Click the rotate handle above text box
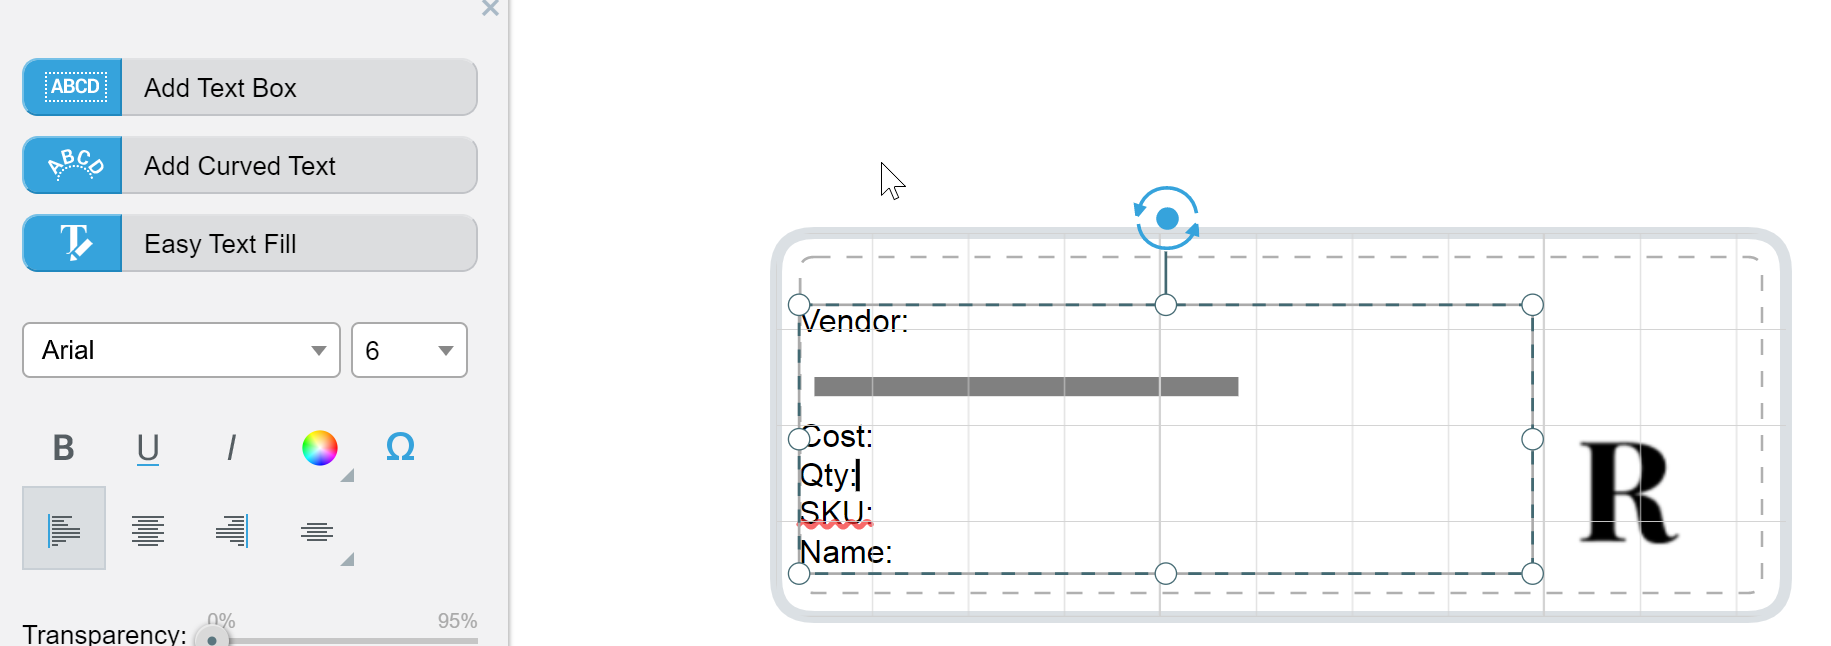The height and width of the screenshot is (646, 1831). click(x=1166, y=218)
